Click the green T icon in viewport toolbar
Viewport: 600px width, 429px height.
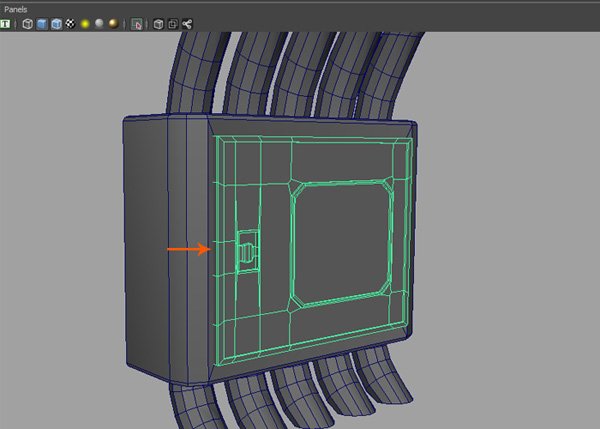point(5,24)
